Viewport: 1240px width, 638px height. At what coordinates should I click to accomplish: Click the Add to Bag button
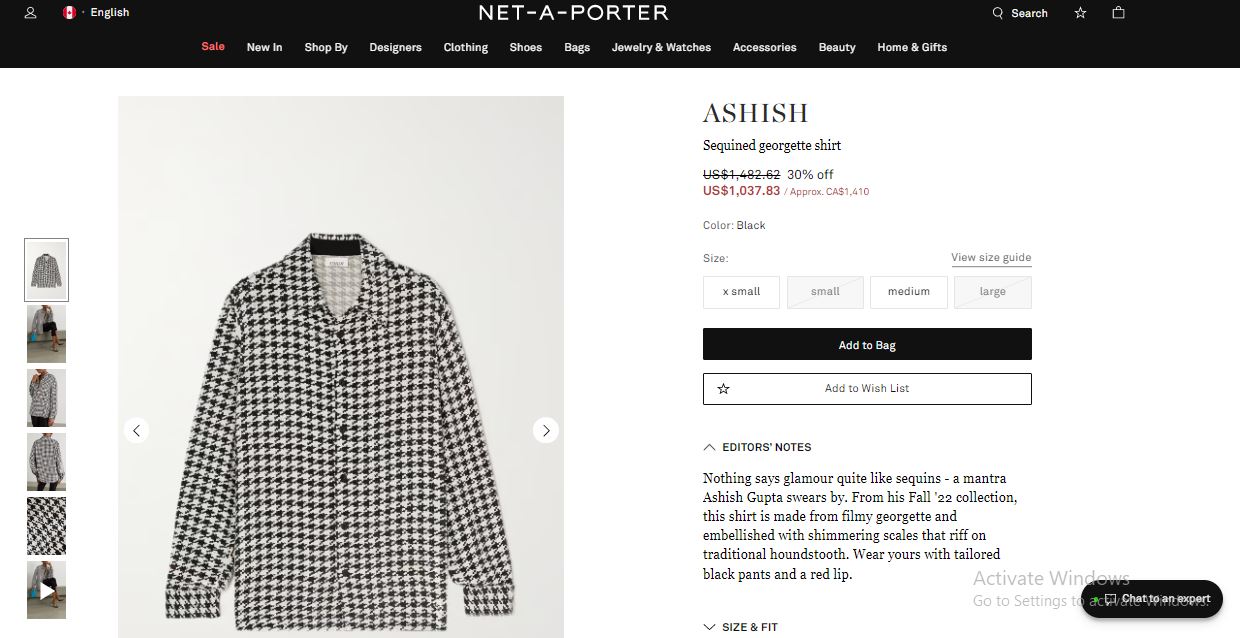click(x=867, y=345)
